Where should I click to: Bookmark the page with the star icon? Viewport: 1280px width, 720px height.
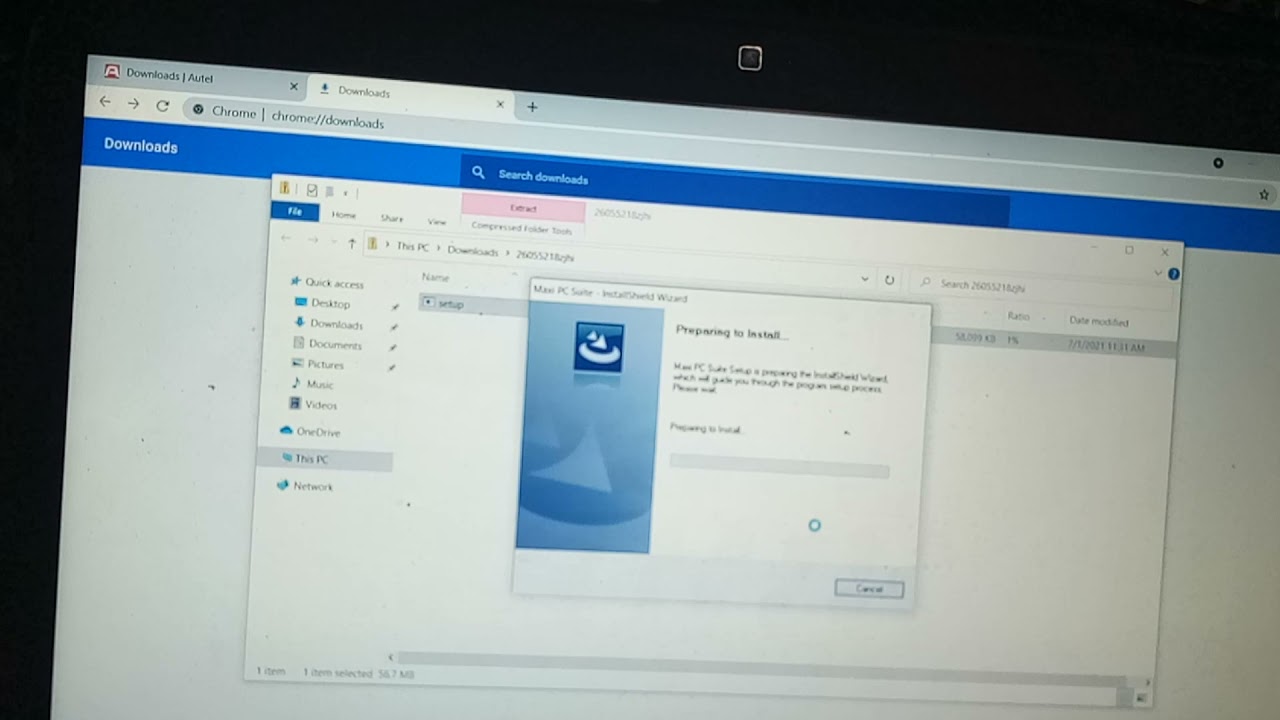coord(1264,194)
